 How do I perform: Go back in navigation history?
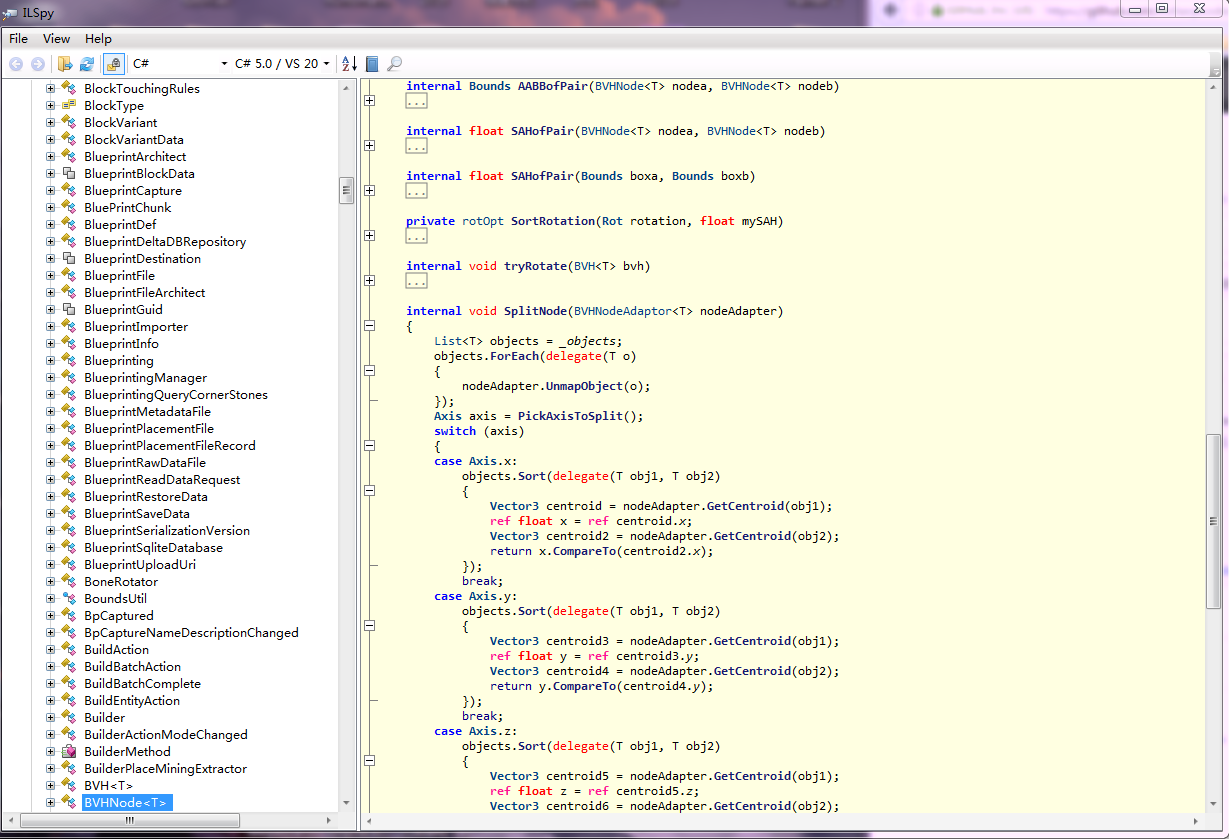pyautogui.click(x=16, y=64)
